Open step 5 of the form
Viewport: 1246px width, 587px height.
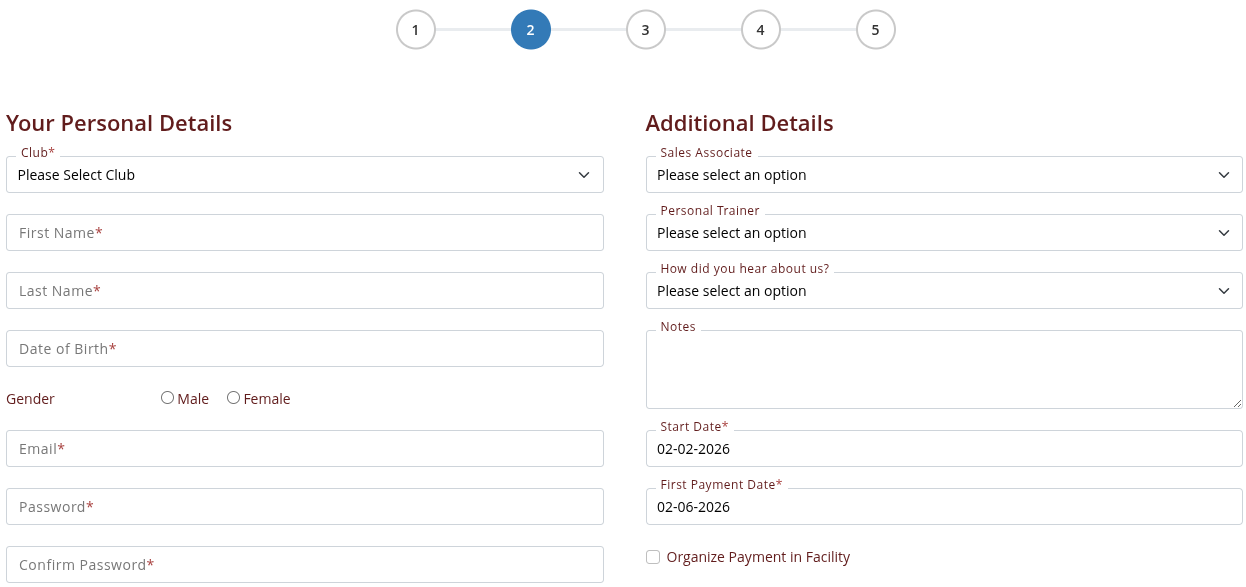(876, 30)
